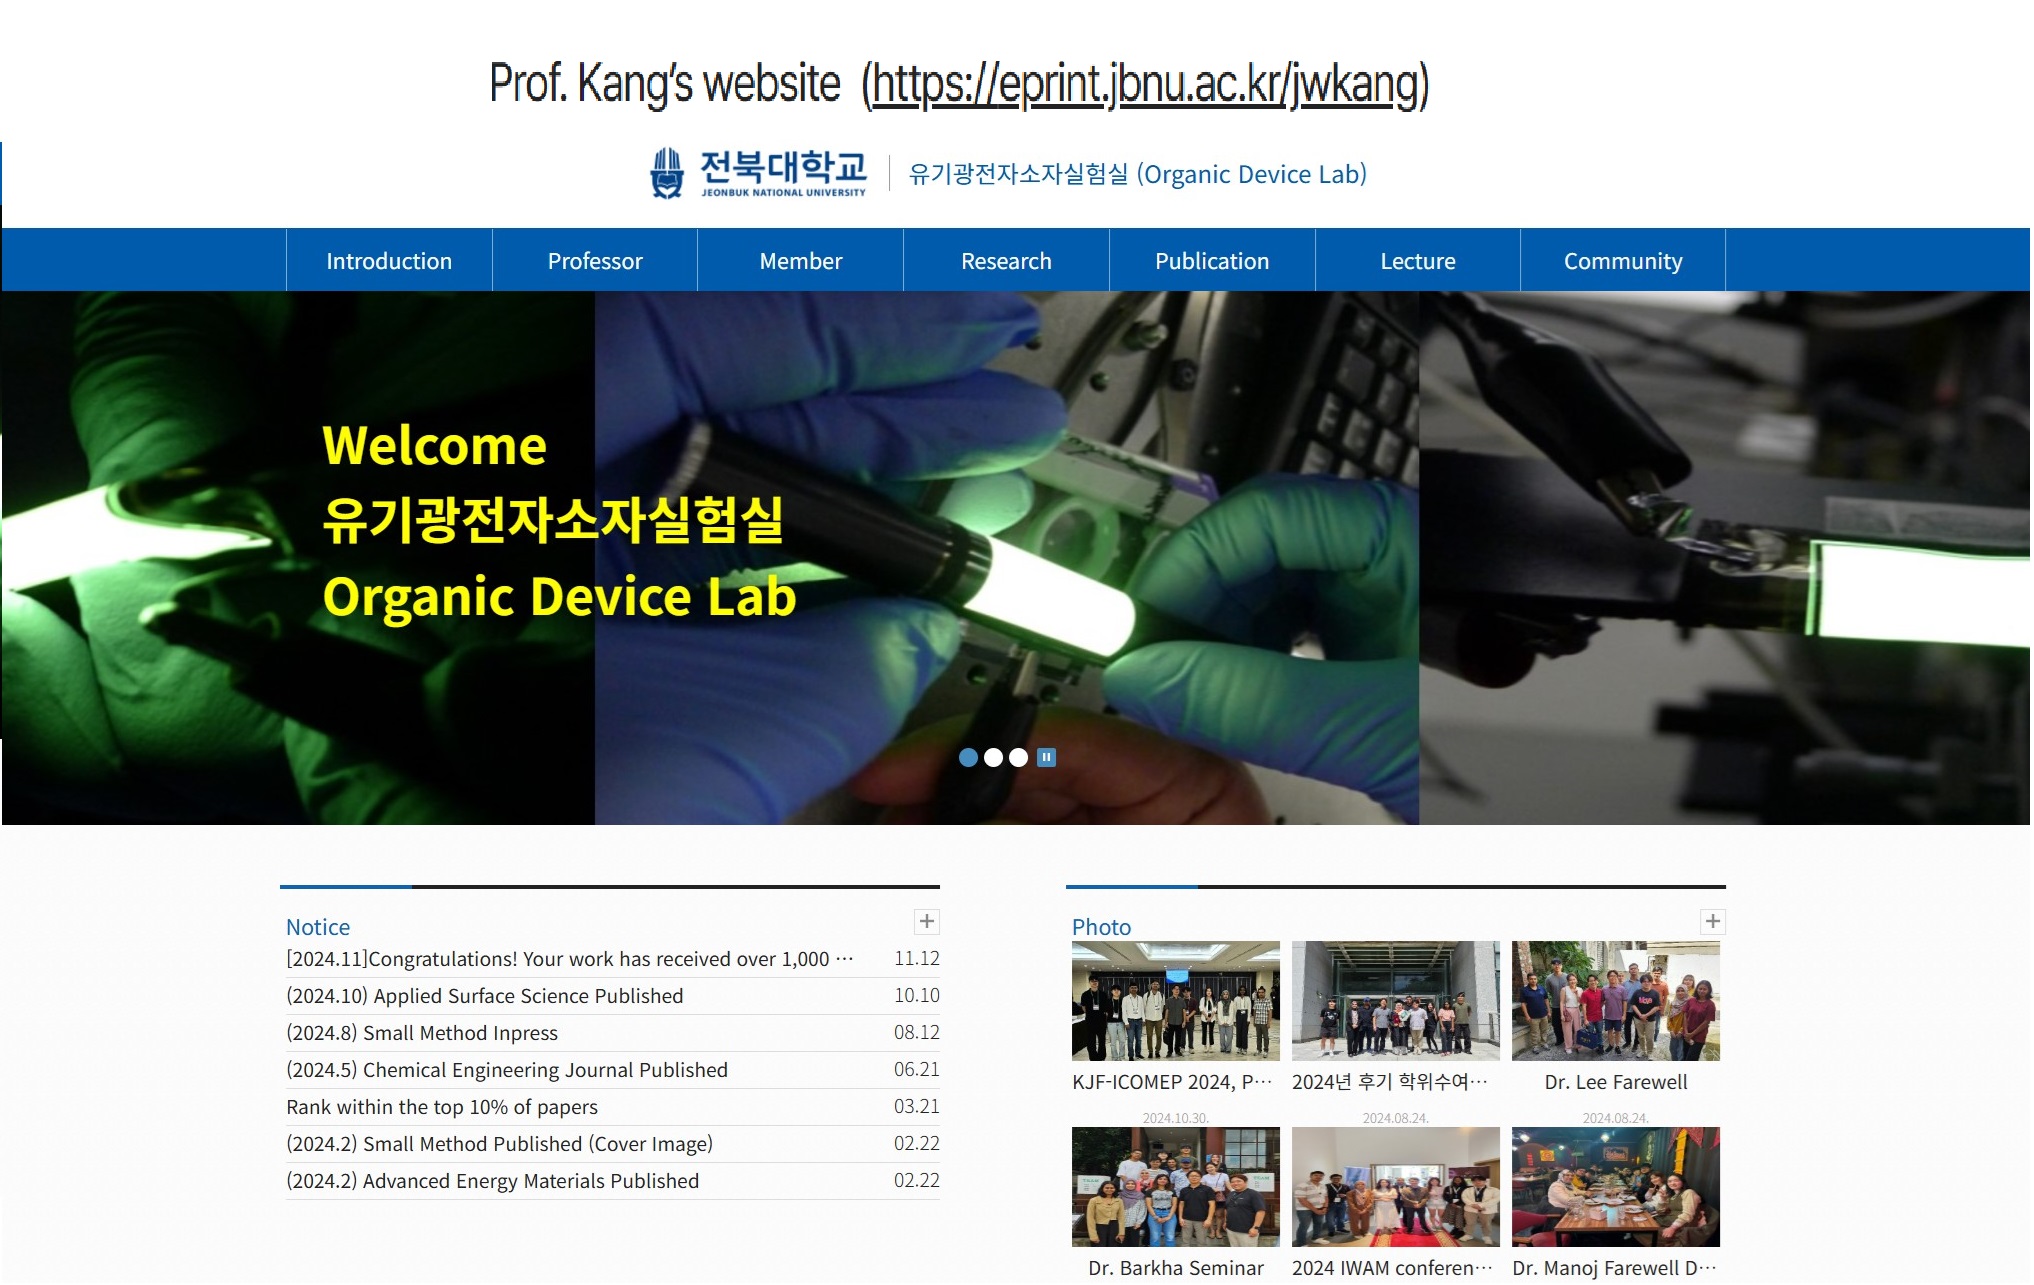Open the Dr. Barkha Seminar photo
The image size is (2034, 1285).
(1175, 1187)
